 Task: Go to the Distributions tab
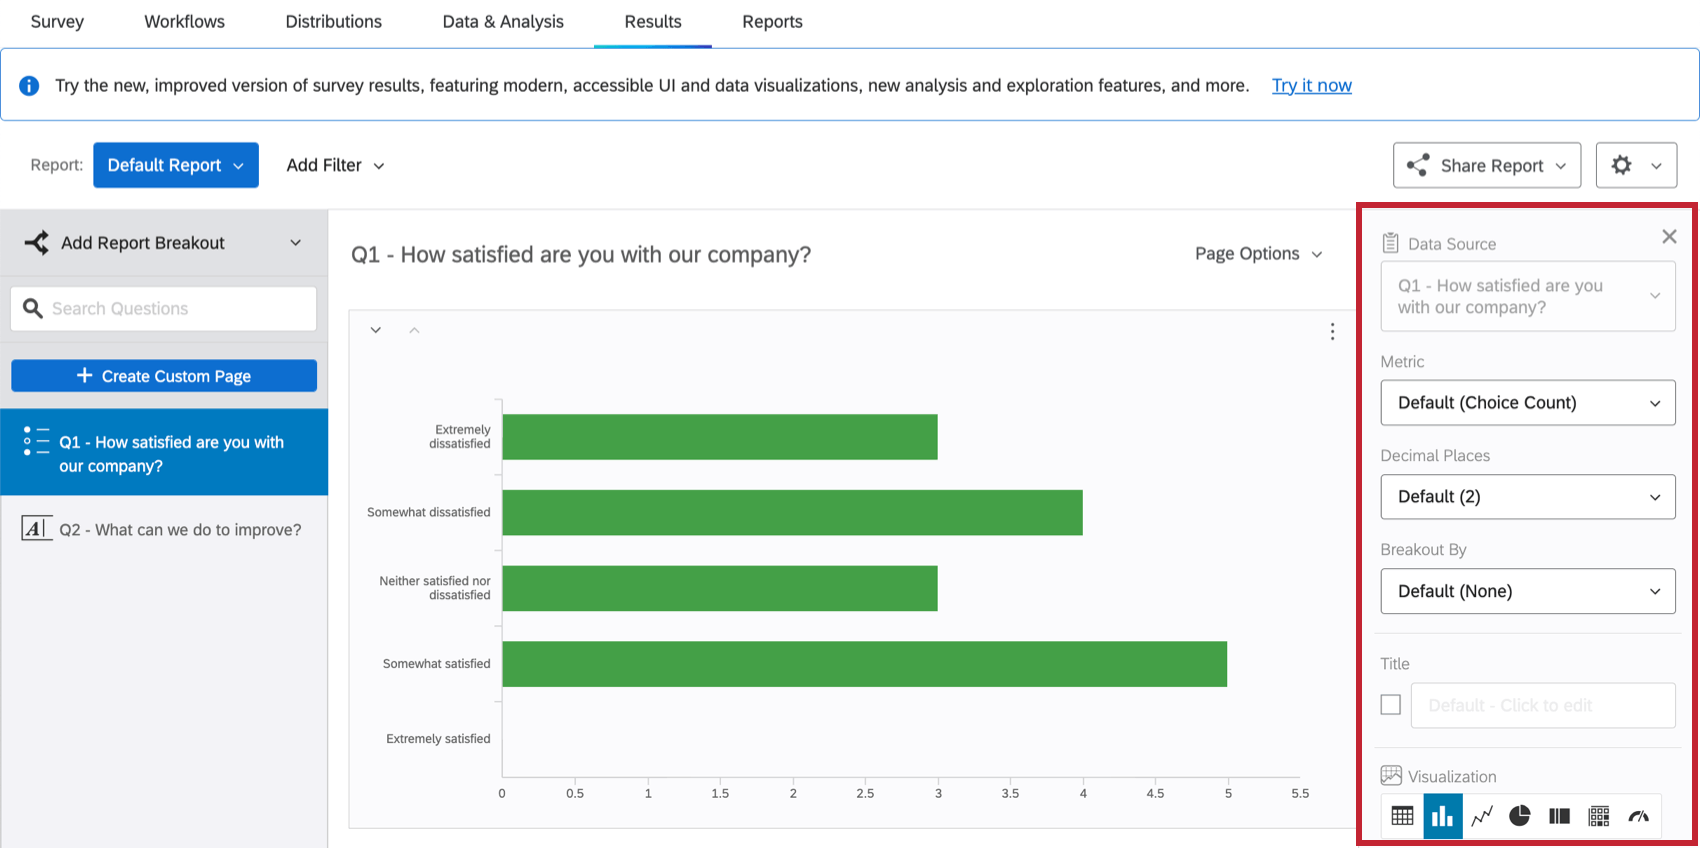[333, 22]
